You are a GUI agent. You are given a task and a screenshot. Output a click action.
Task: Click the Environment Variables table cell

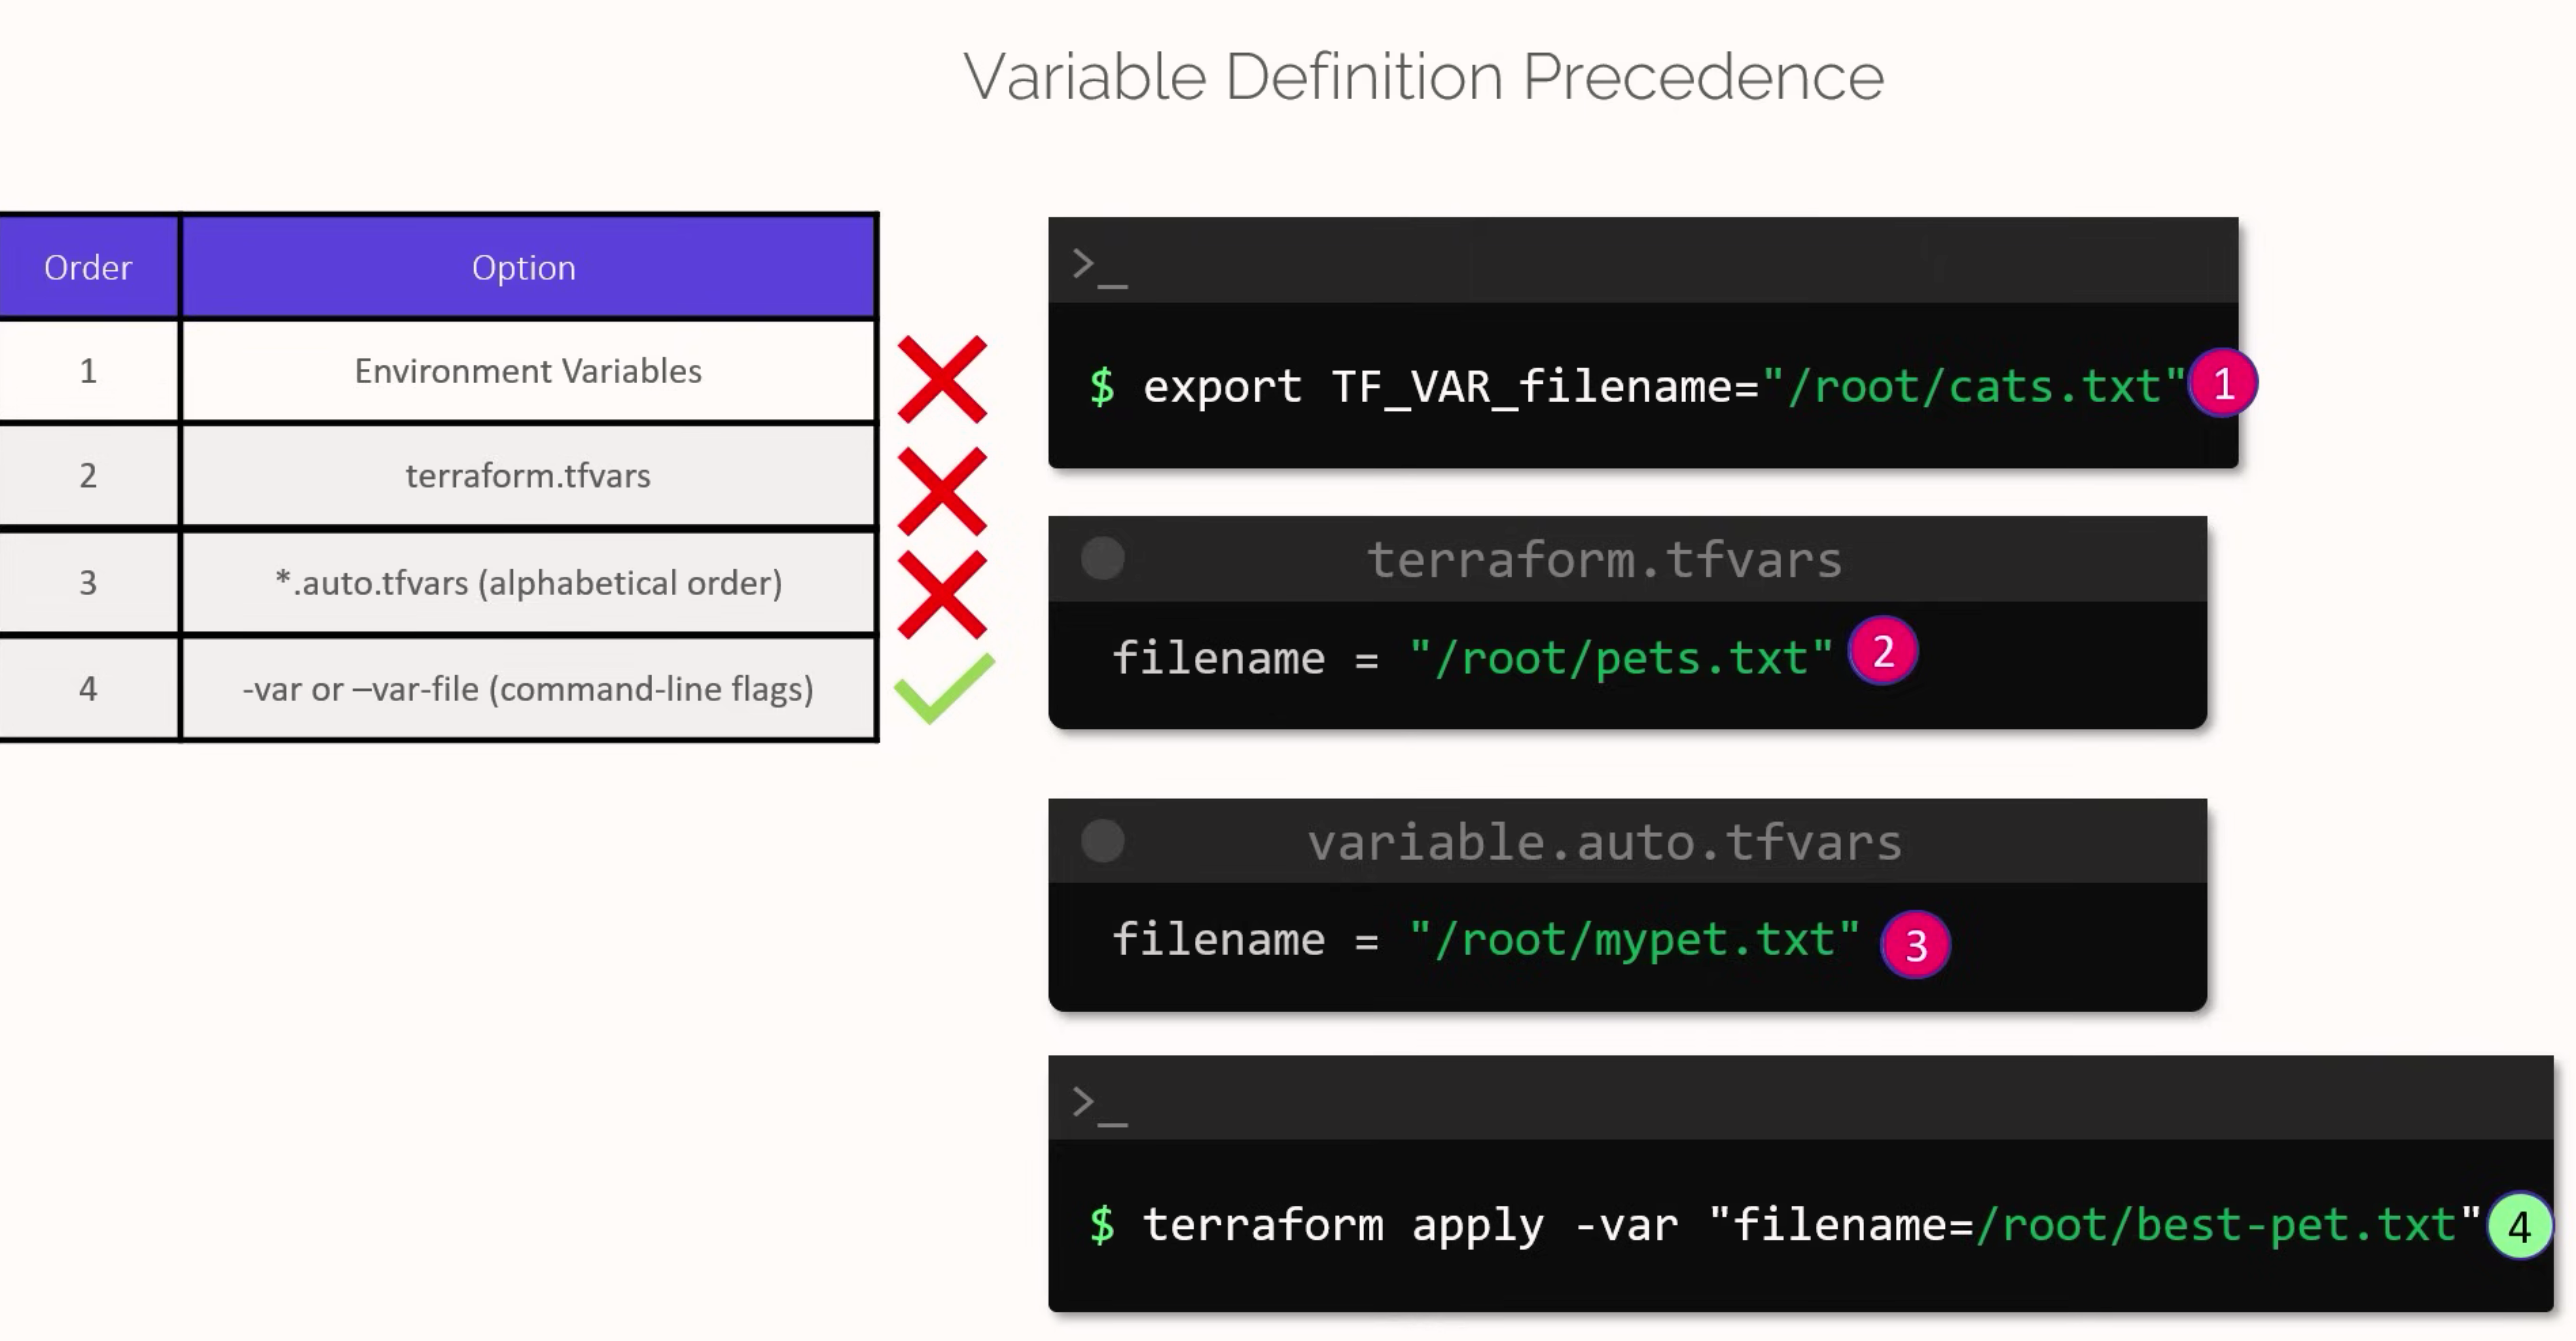tap(528, 372)
